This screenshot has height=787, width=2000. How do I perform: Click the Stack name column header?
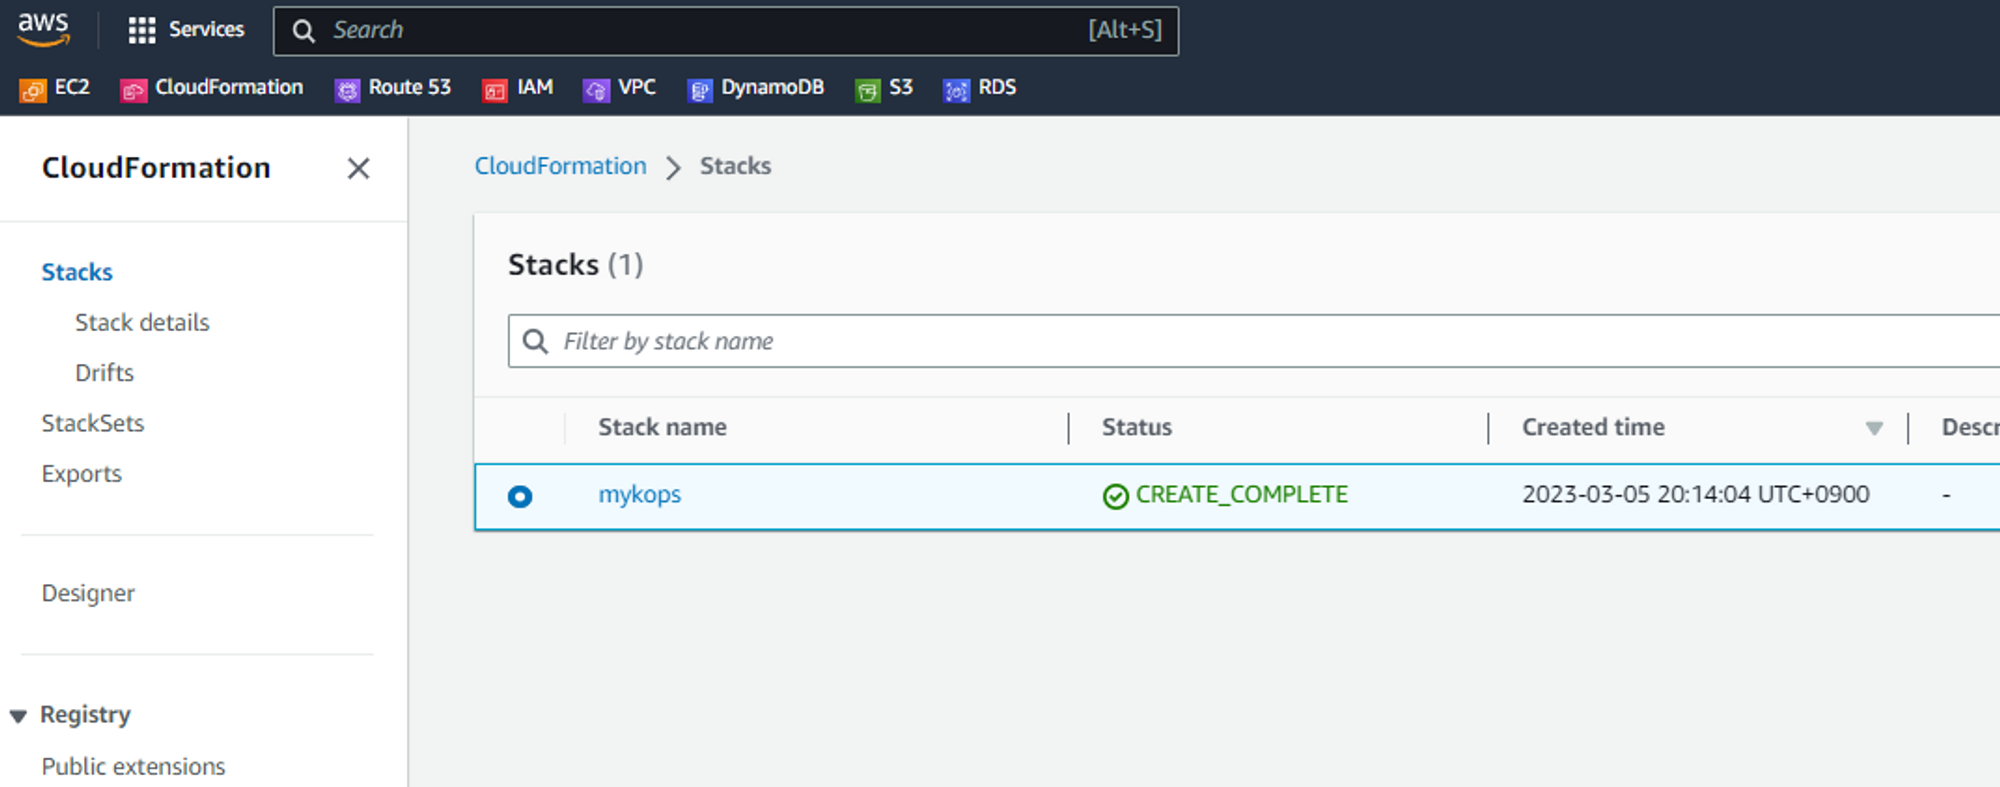pos(662,427)
